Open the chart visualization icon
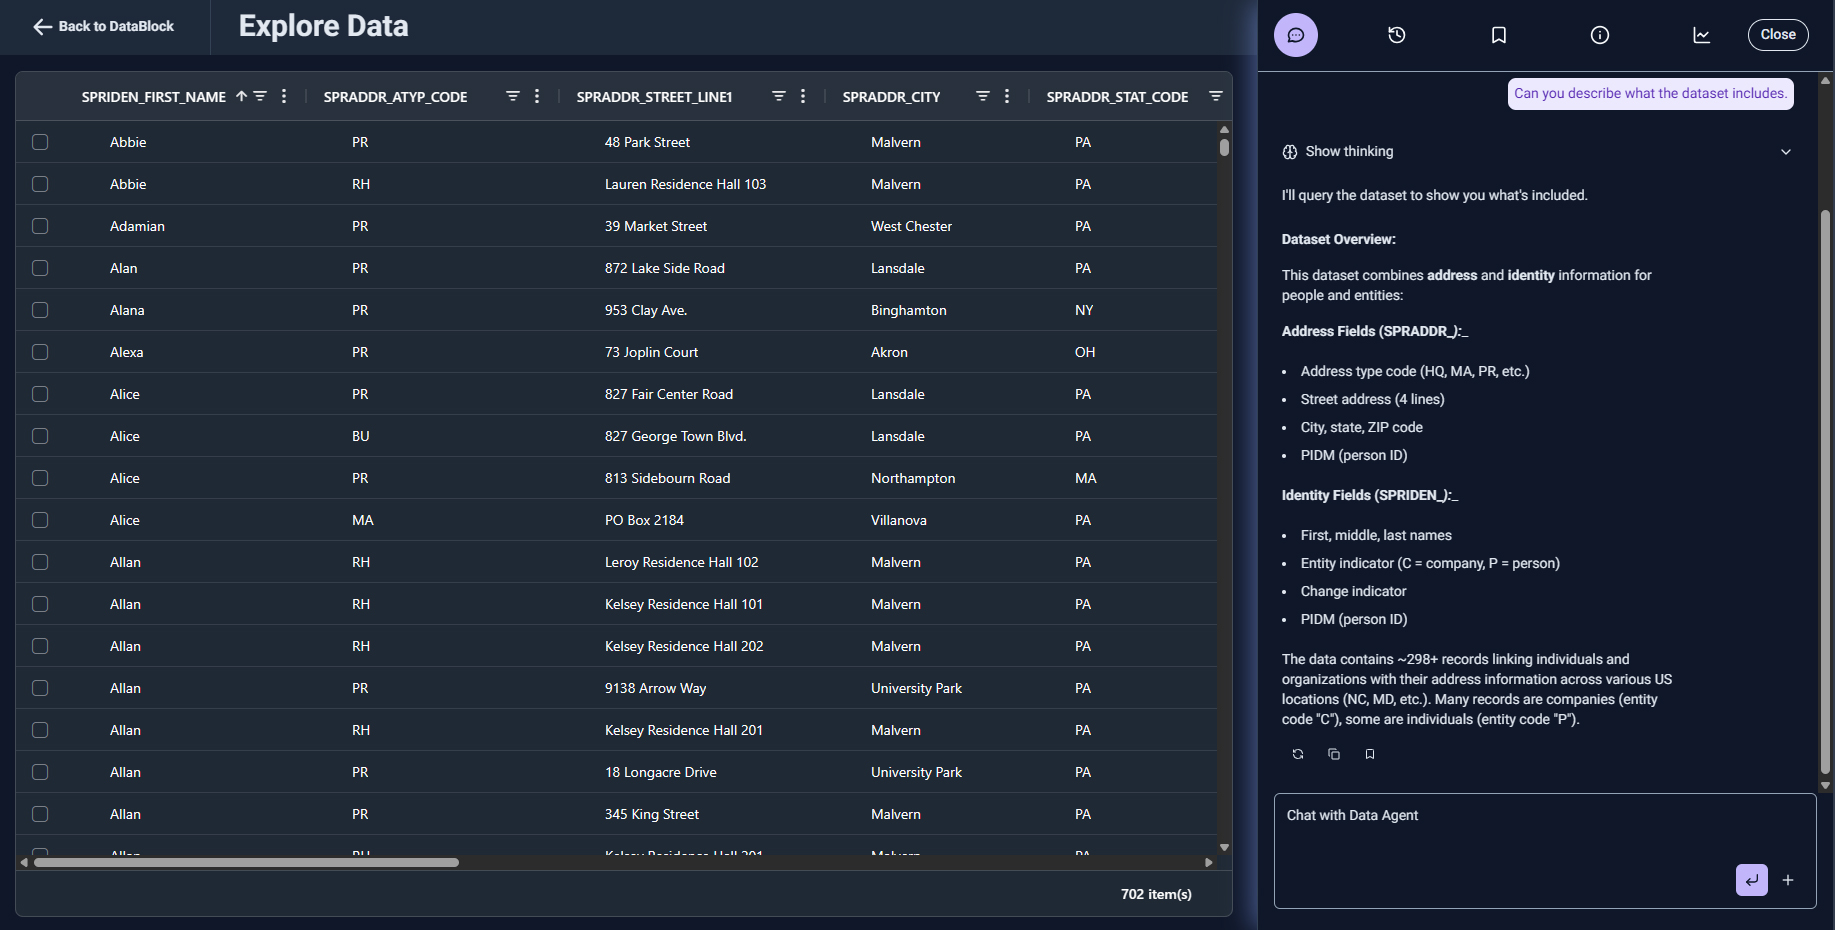The image size is (1835, 930). [x=1701, y=35]
